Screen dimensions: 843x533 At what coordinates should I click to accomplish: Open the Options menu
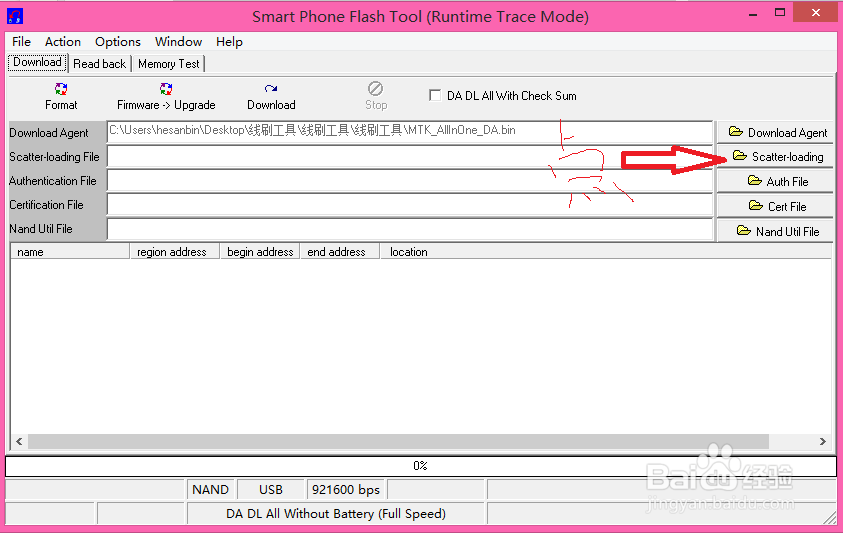[x=118, y=42]
